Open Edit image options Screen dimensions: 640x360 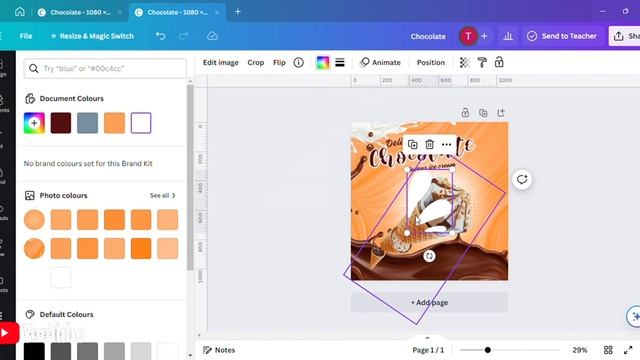pyautogui.click(x=220, y=62)
